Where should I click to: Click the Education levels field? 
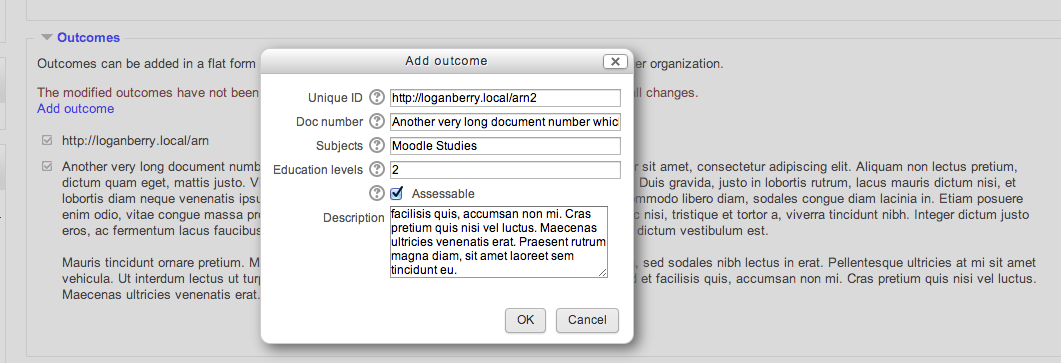click(505, 169)
